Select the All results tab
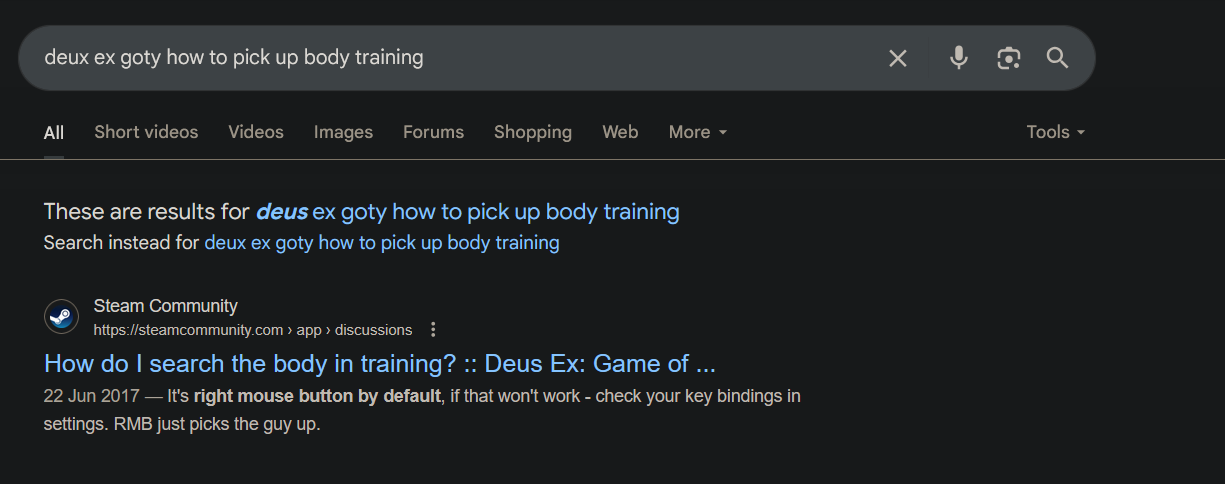The image size is (1225, 484). [x=54, y=133]
